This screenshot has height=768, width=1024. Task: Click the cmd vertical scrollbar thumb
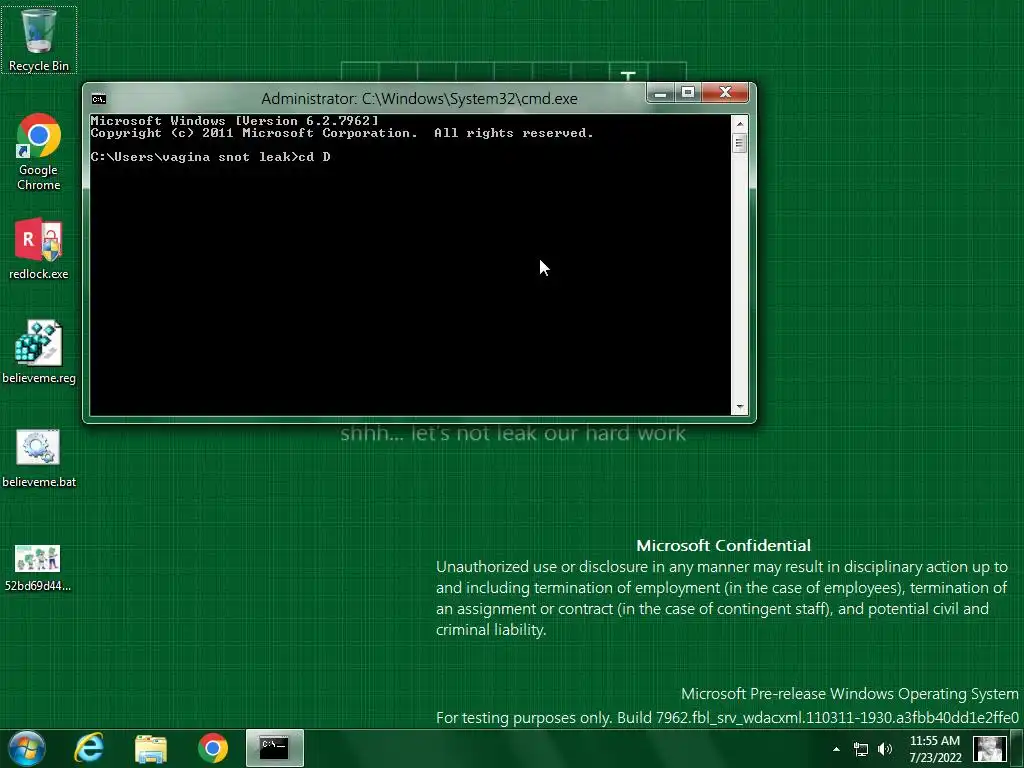(739, 143)
